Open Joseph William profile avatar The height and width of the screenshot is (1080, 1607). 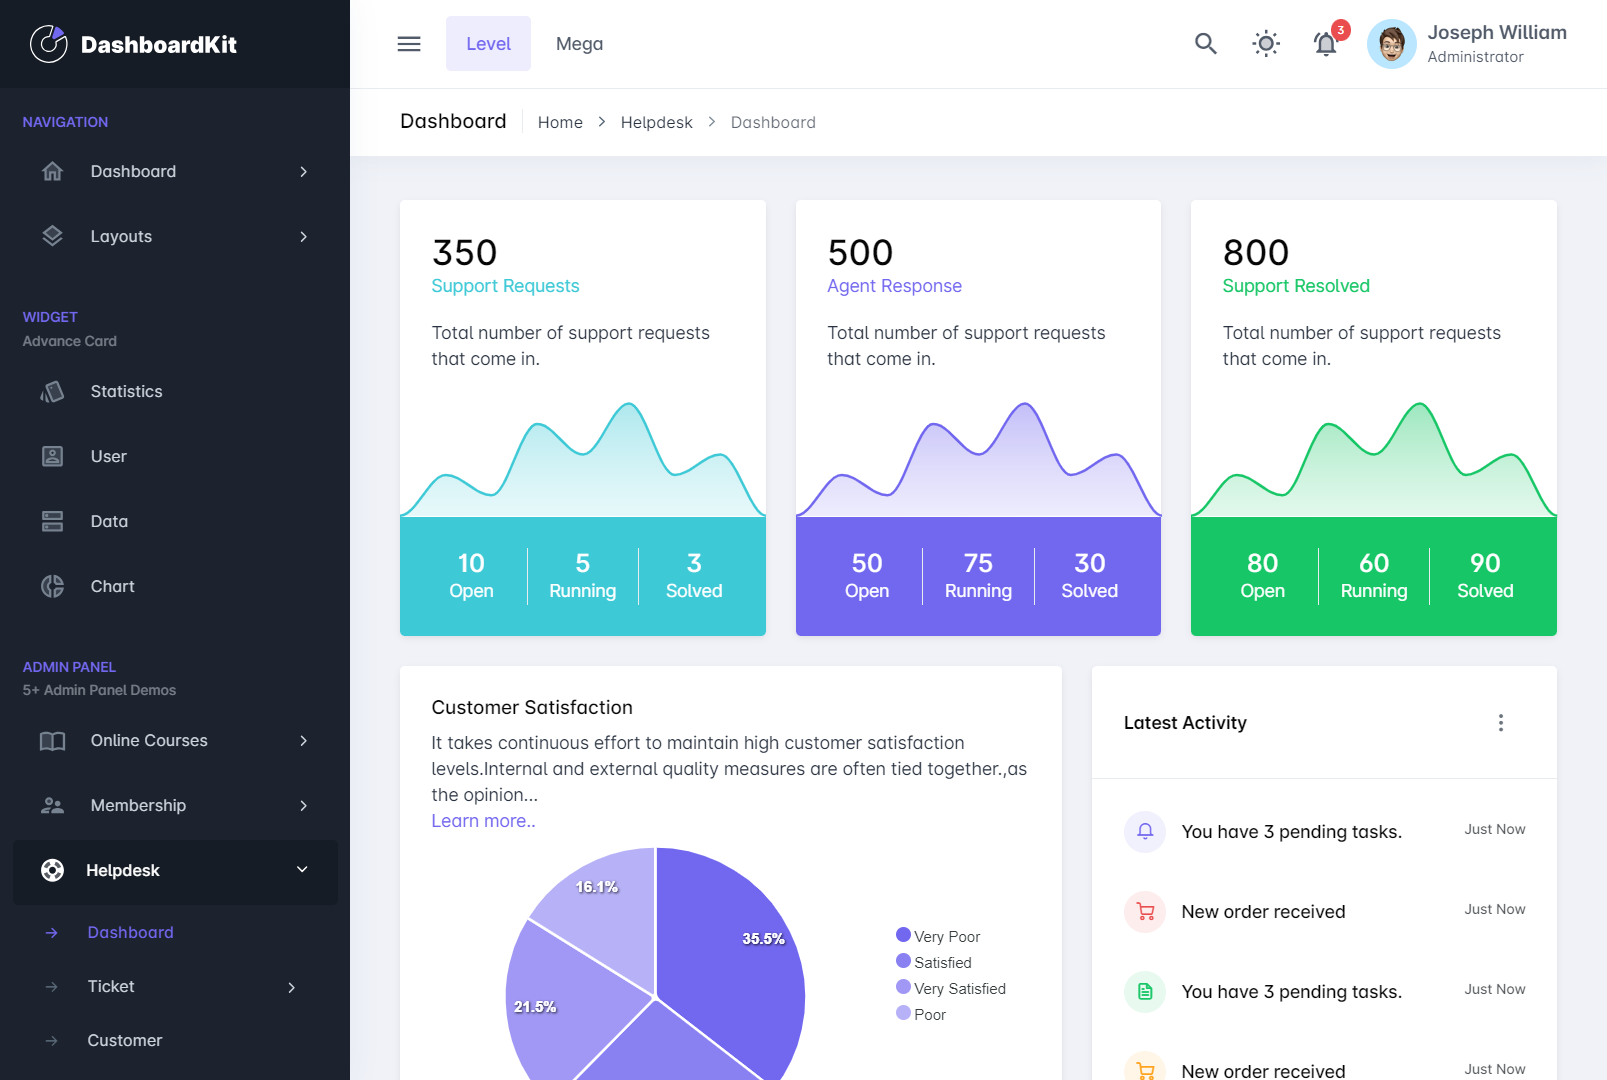click(x=1391, y=44)
